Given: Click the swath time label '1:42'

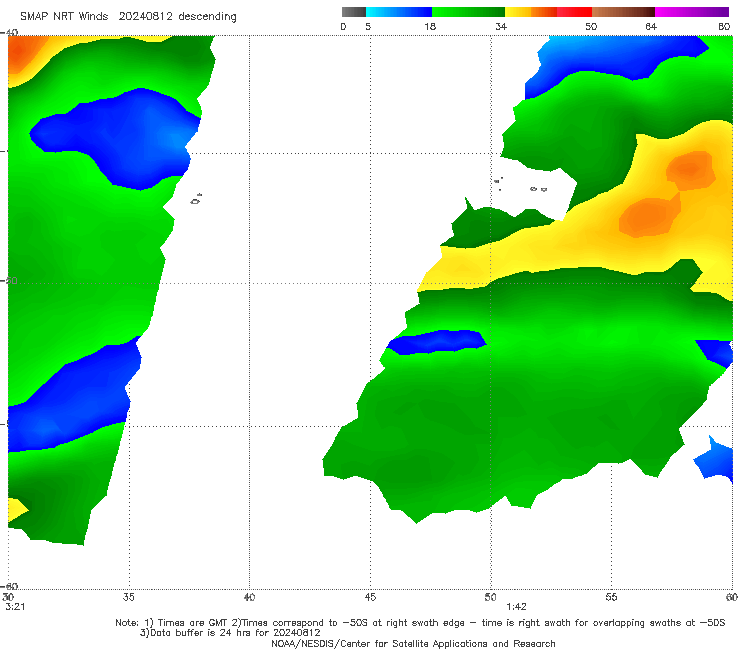Looking at the screenshot, I should (516, 607).
